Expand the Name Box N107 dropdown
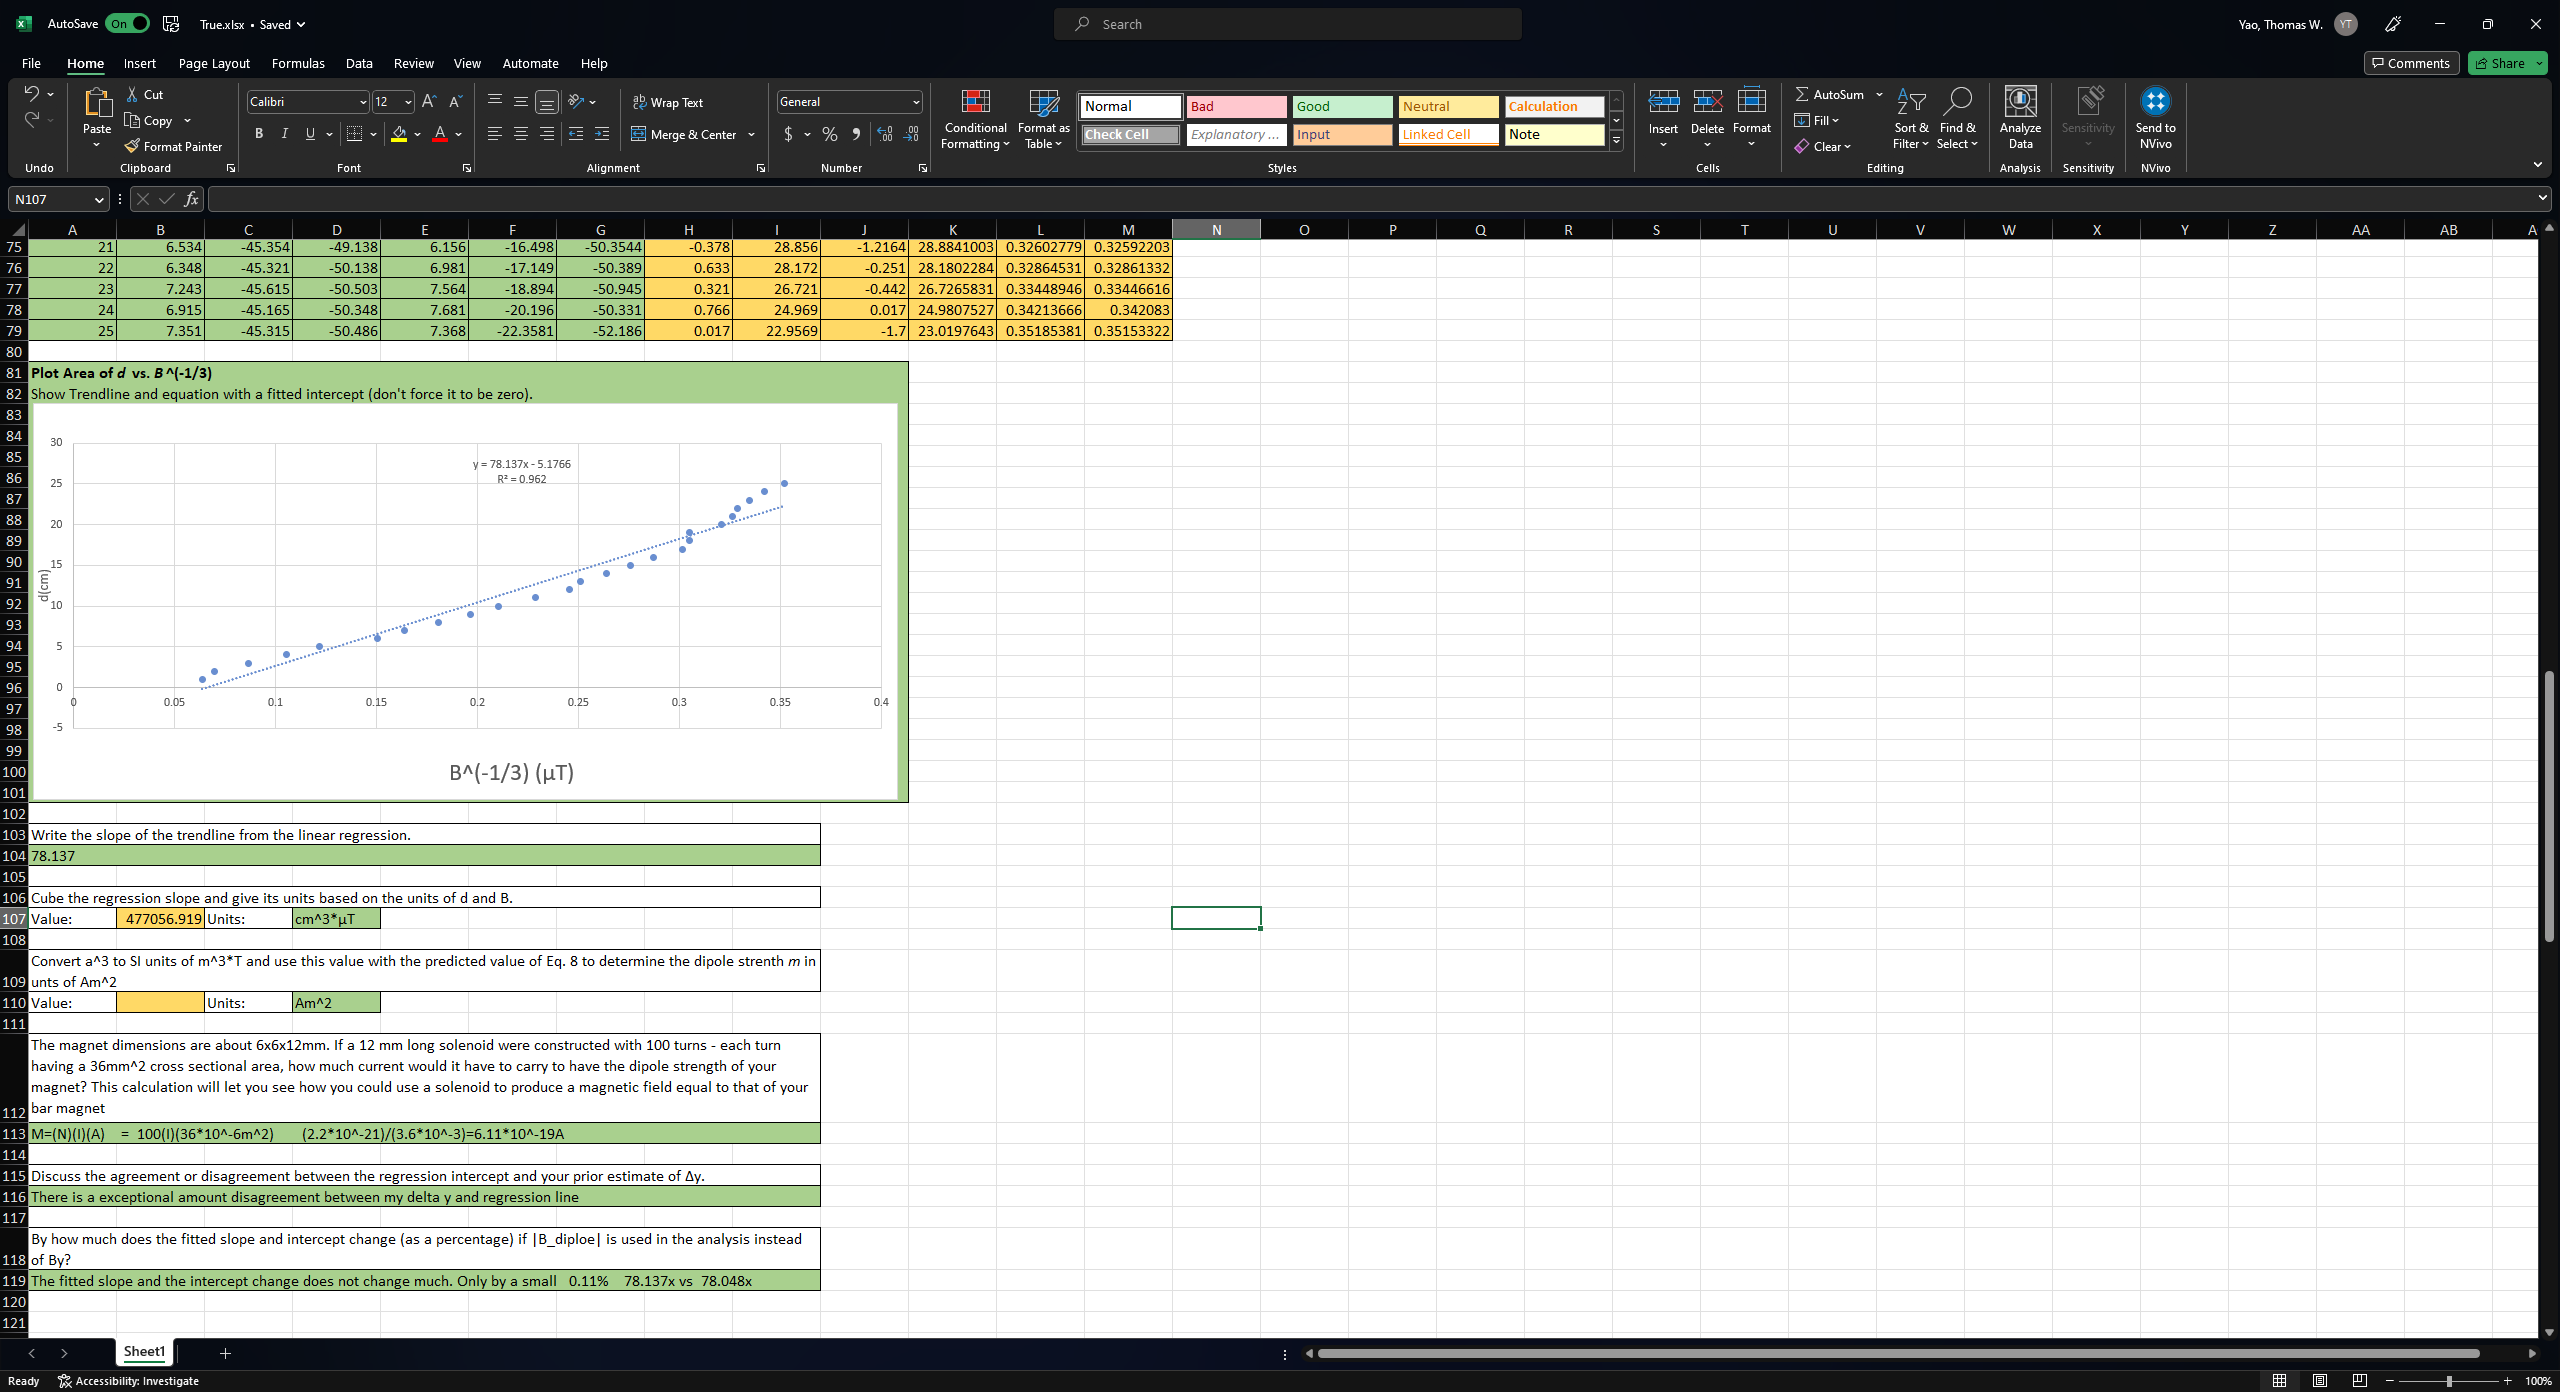 (x=99, y=200)
